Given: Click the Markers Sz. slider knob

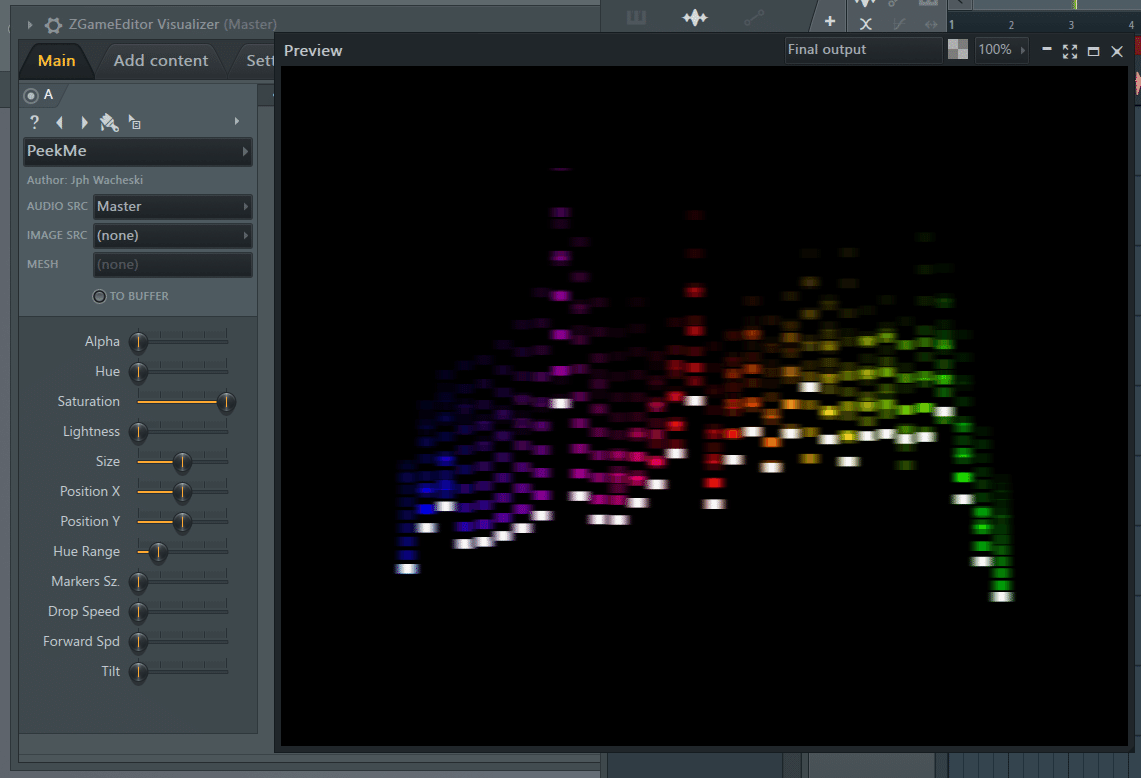Looking at the screenshot, I should coord(138,582).
